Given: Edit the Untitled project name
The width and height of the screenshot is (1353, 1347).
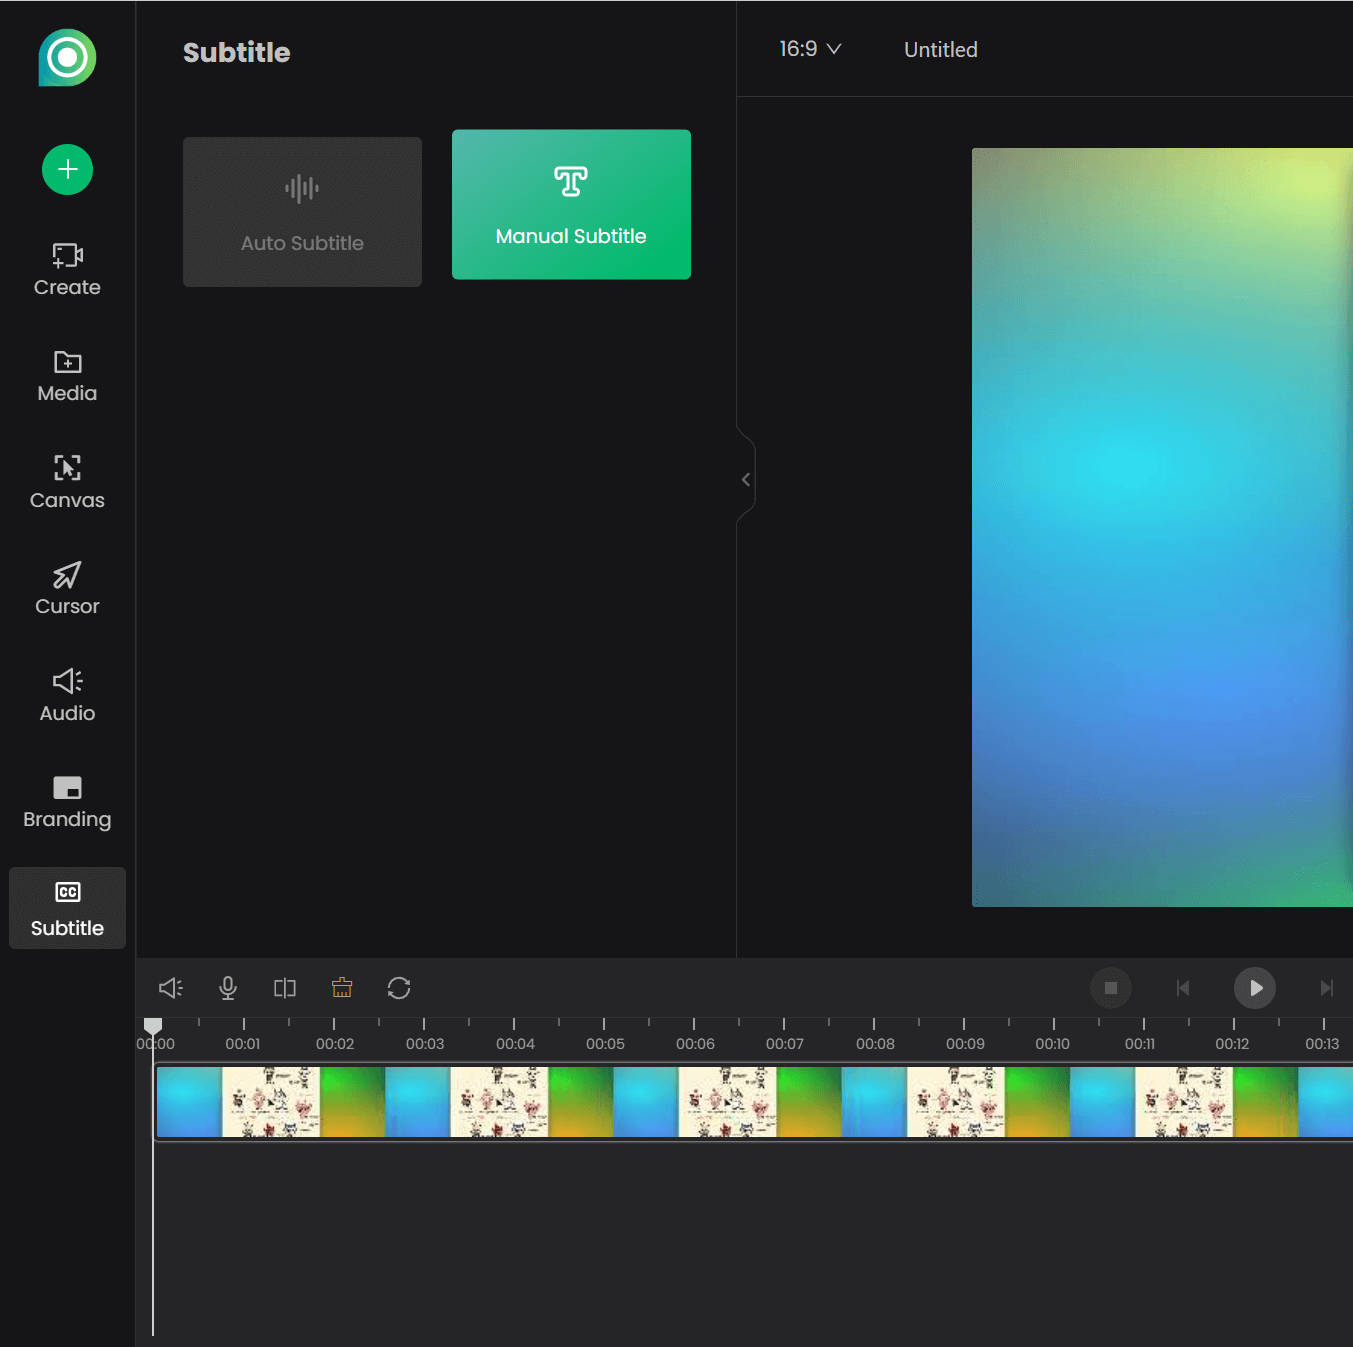Looking at the screenshot, I should click(x=940, y=50).
